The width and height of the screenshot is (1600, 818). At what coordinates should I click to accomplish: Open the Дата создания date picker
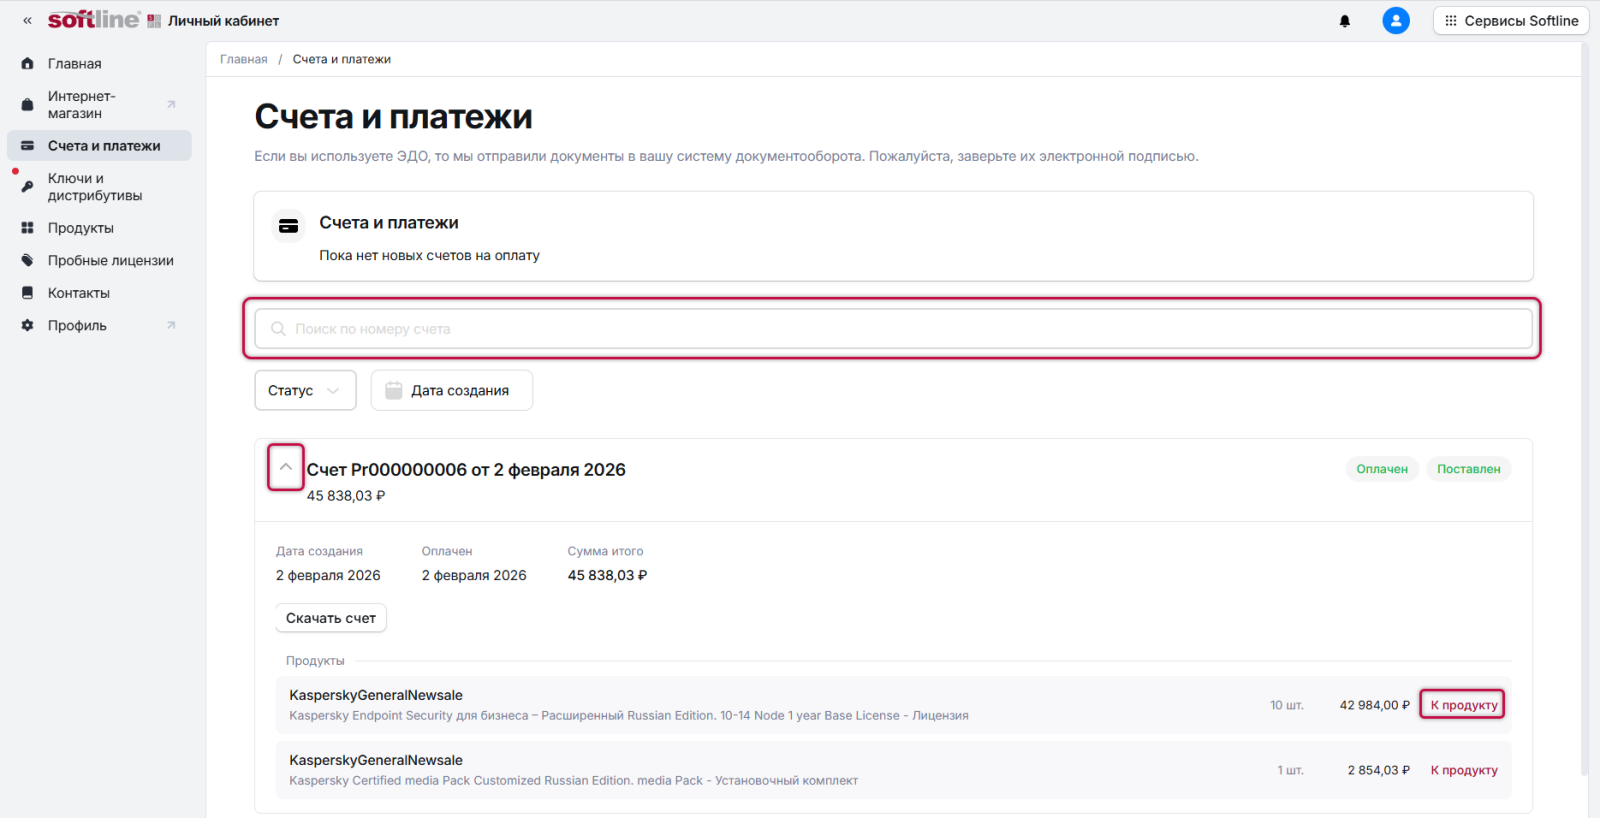click(451, 391)
